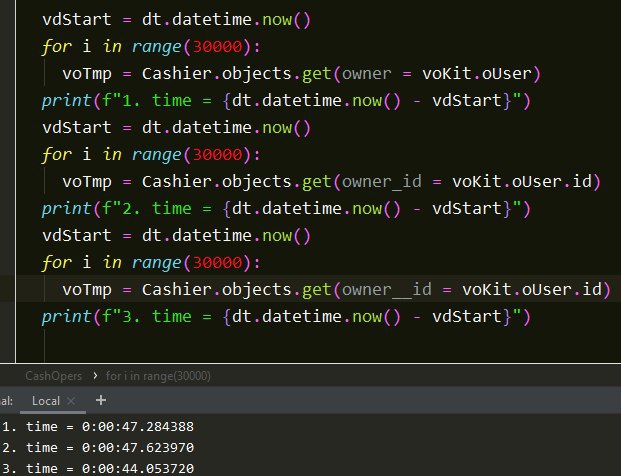Click the '3. time = 0:00:44.053720' output line

98,468
